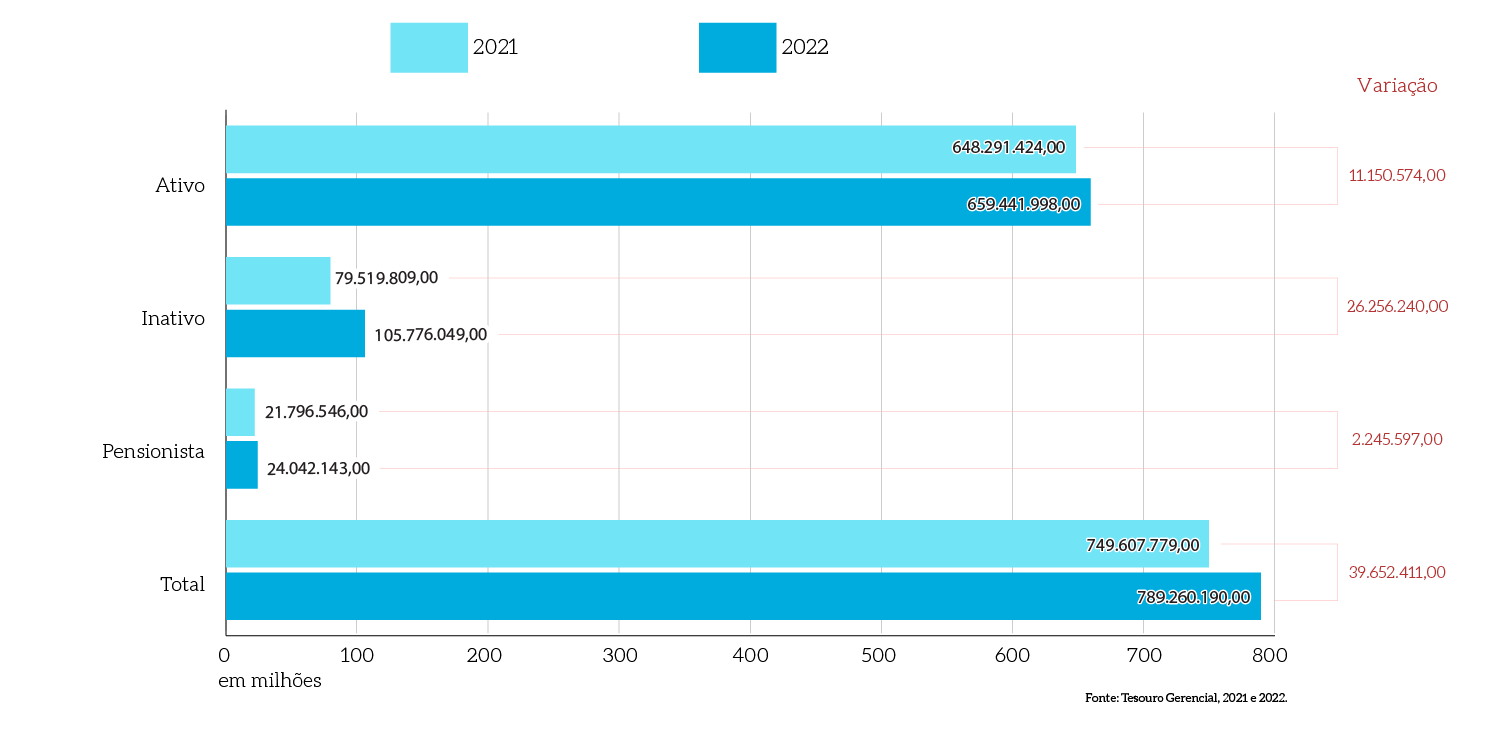The width and height of the screenshot is (1500, 753).
Task: Click the Fonte: Tesouro Gerencial citation text
Action: (x=1186, y=698)
